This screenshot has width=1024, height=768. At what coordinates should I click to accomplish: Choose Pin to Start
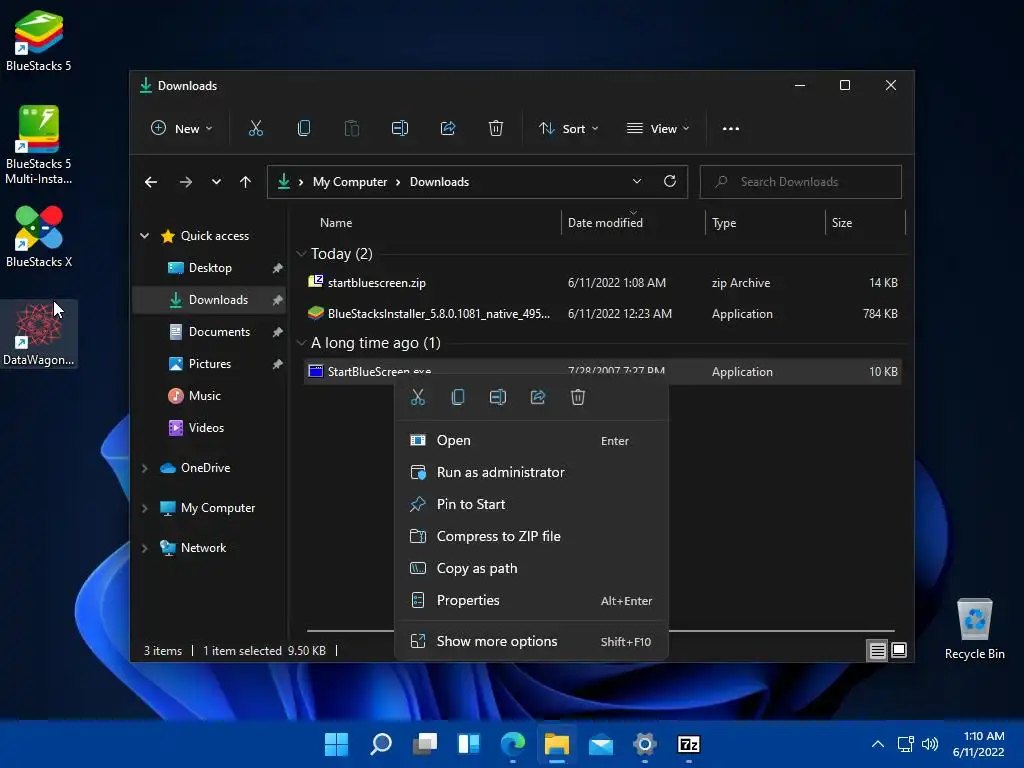point(532,504)
